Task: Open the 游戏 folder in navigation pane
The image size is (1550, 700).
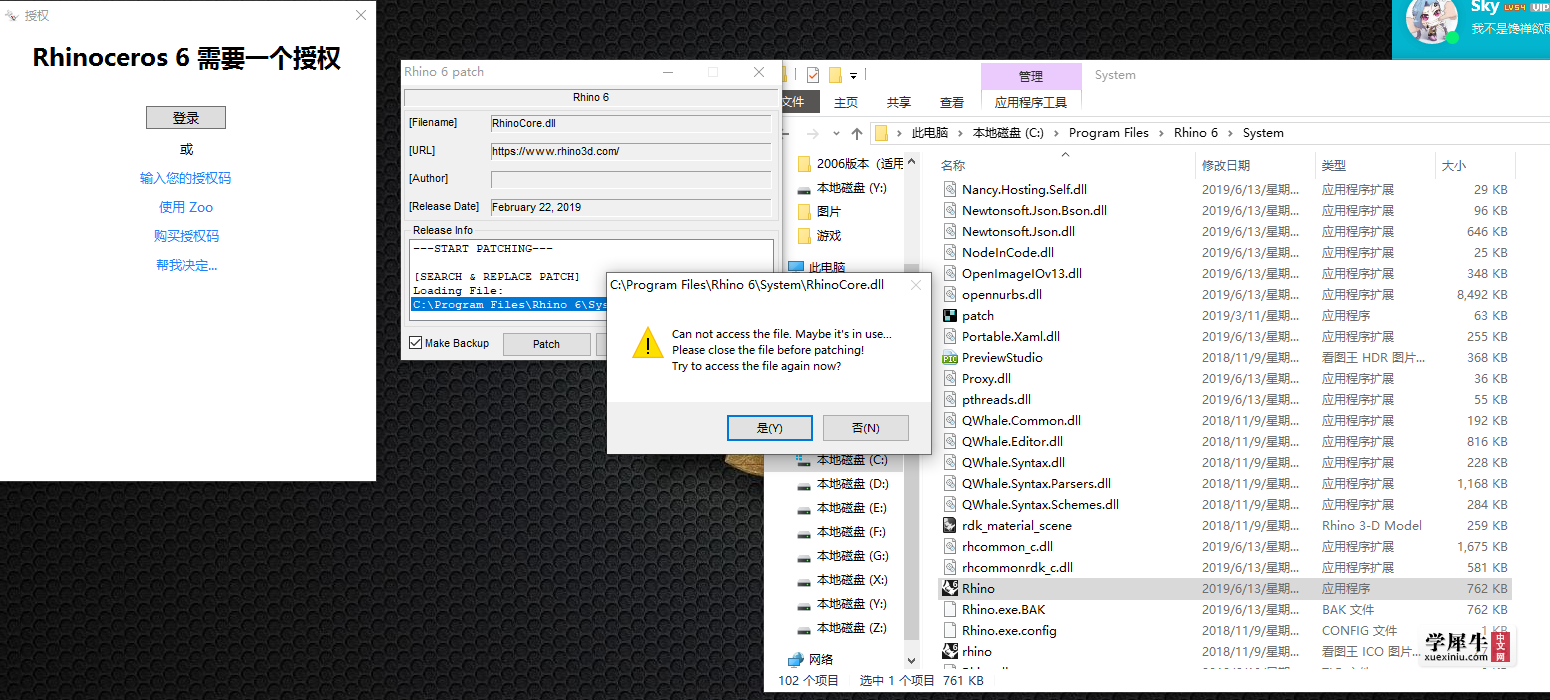Action: tap(829, 236)
